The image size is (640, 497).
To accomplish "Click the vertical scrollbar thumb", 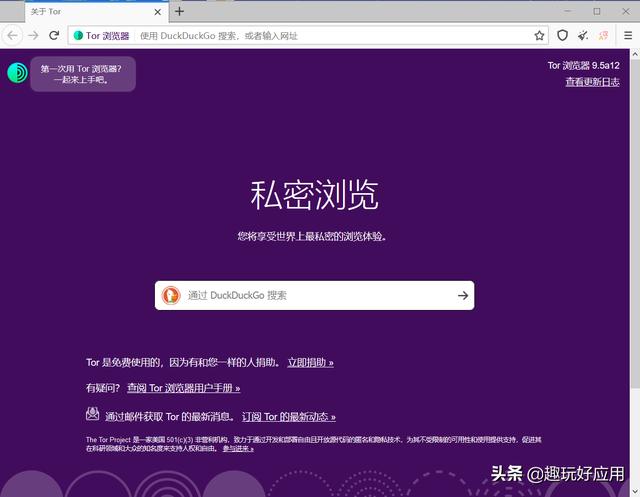I will pos(635,224).
